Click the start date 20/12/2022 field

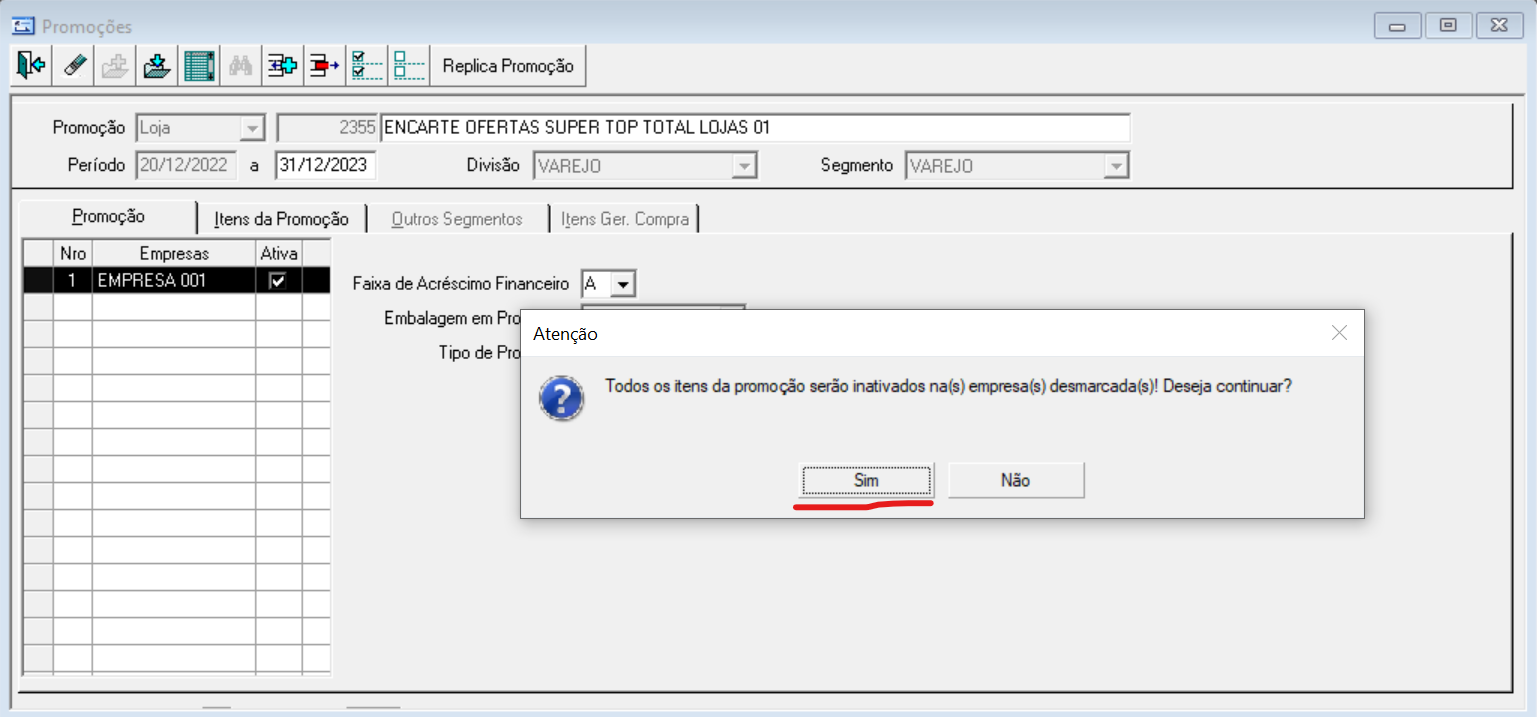[x=186, y=165]
